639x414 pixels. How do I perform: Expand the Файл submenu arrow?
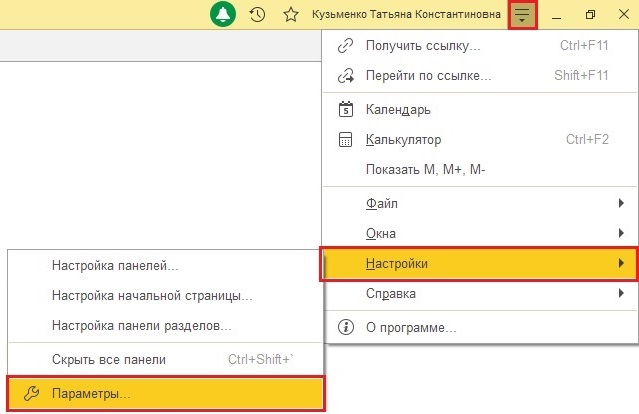pyautogui.click(x=621, y=203)
